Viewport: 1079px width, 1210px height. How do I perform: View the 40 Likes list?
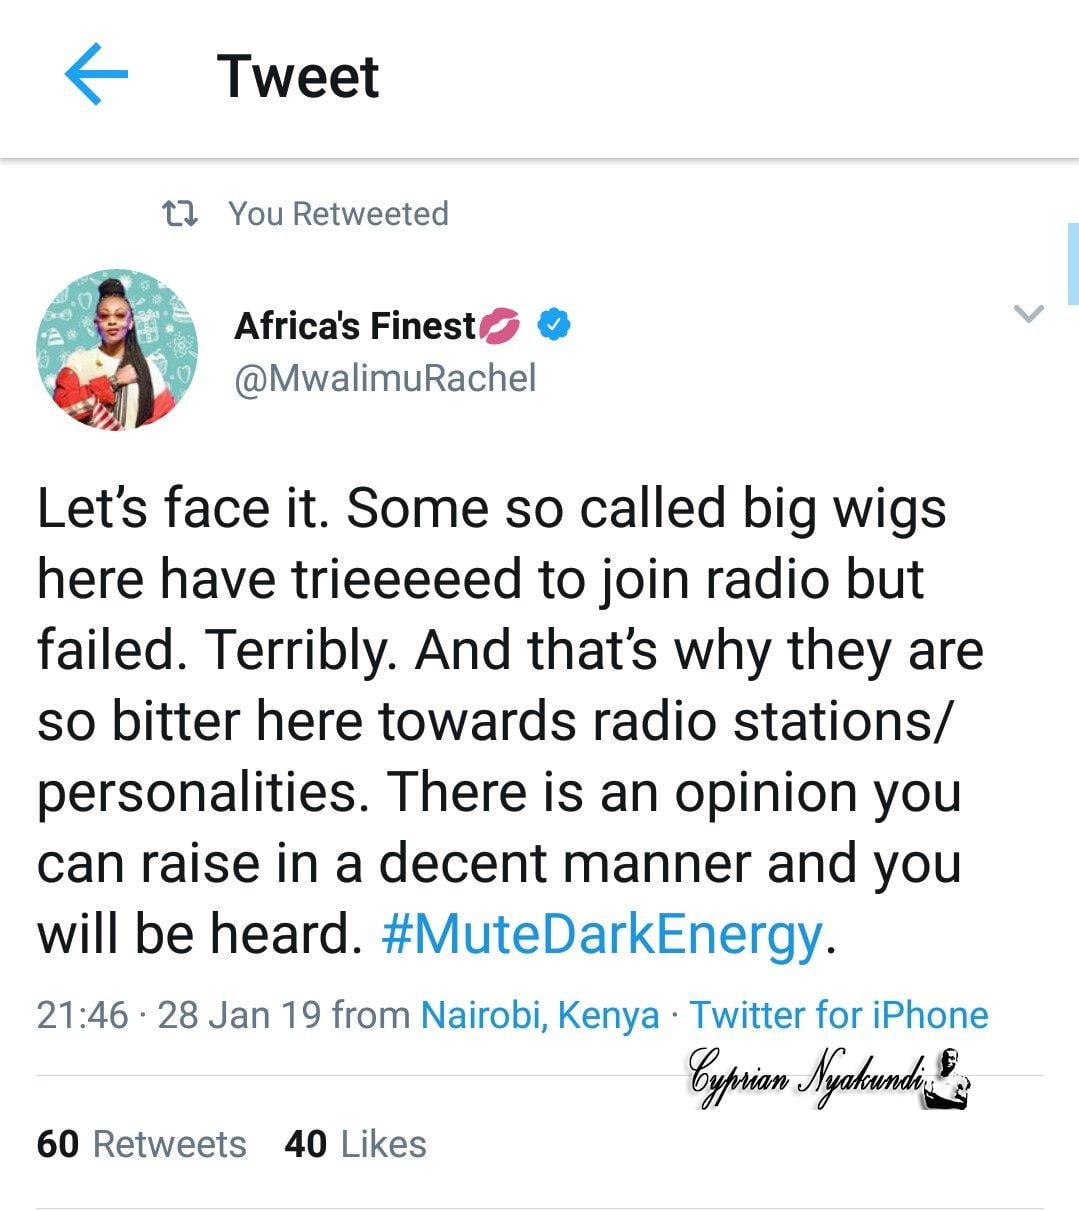355,1144
